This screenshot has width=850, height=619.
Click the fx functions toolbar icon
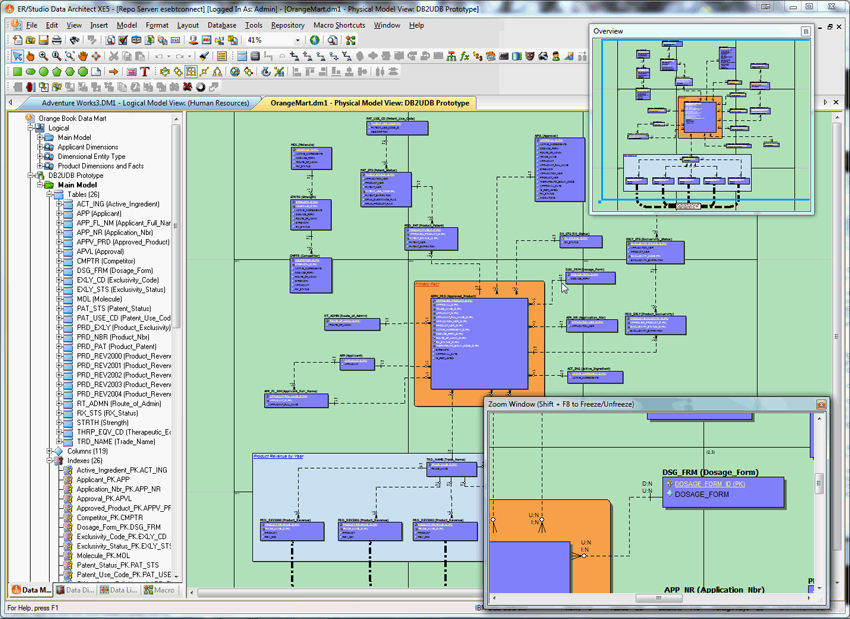pyautogui.click(x=465, y=56)
